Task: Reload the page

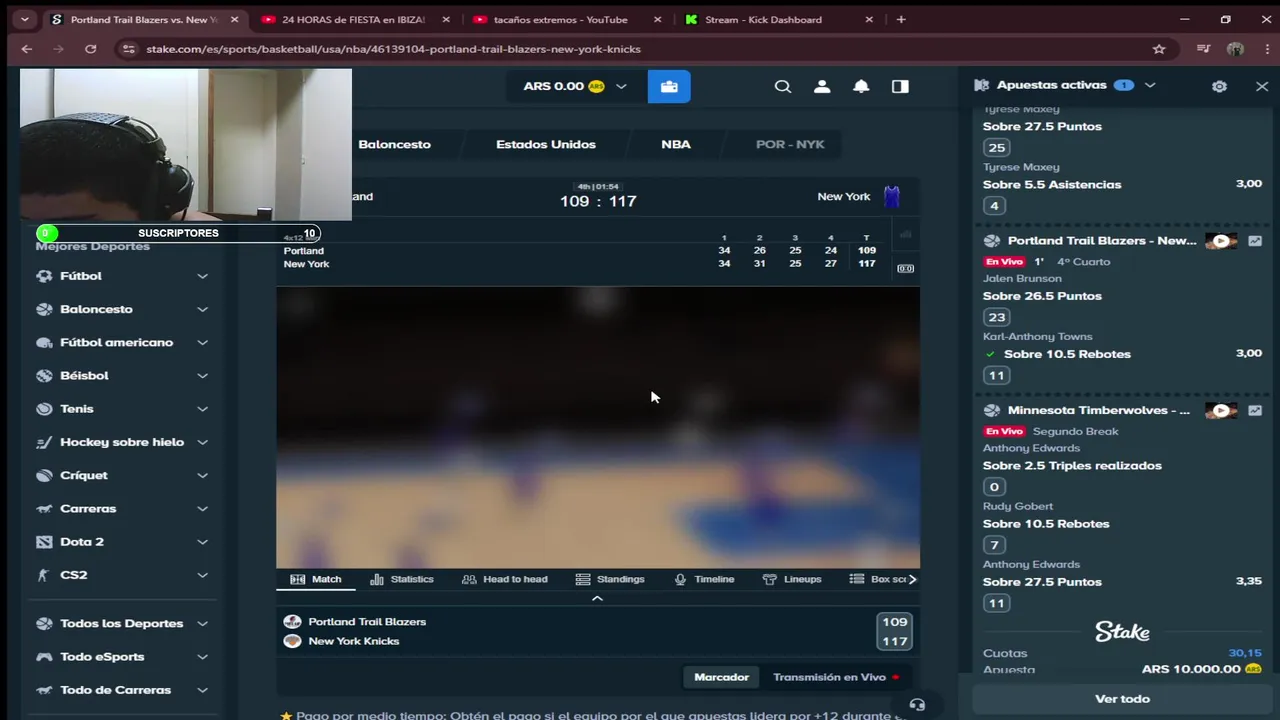Action: click(91, 49)
